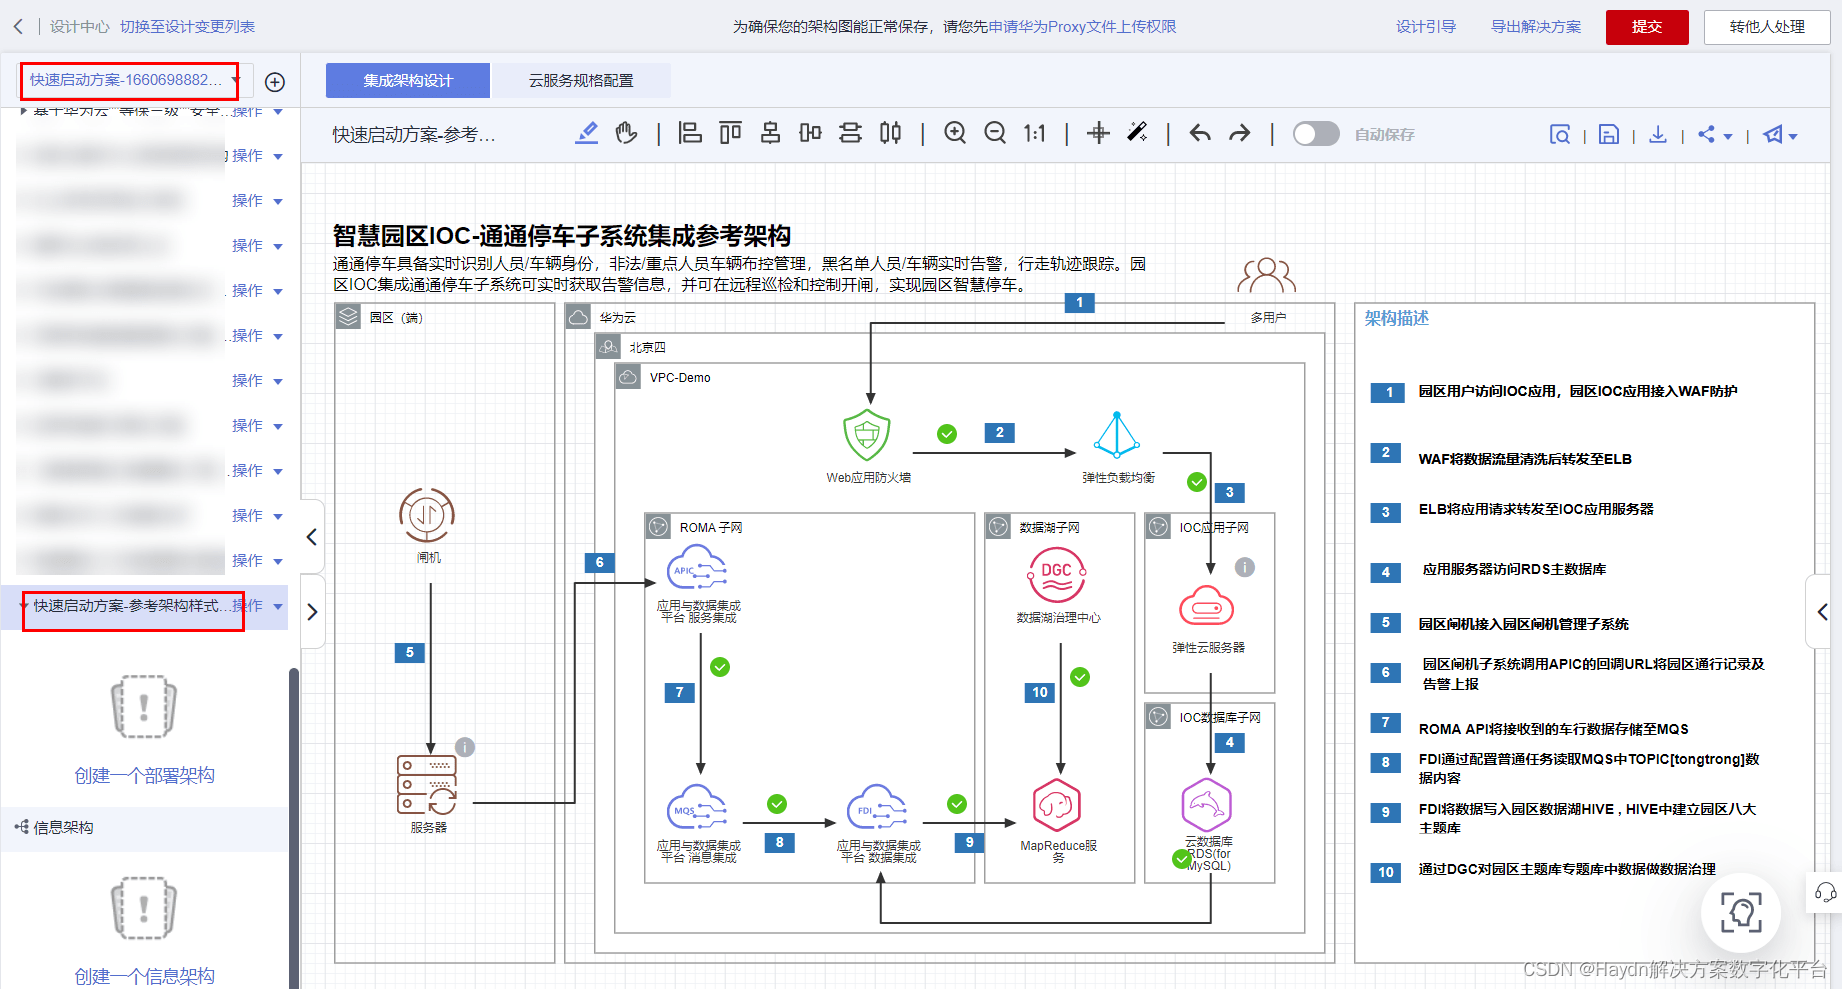Click the vertical center align icon
The width and height of the screenshot is (1842, 989).
point(810,133)
